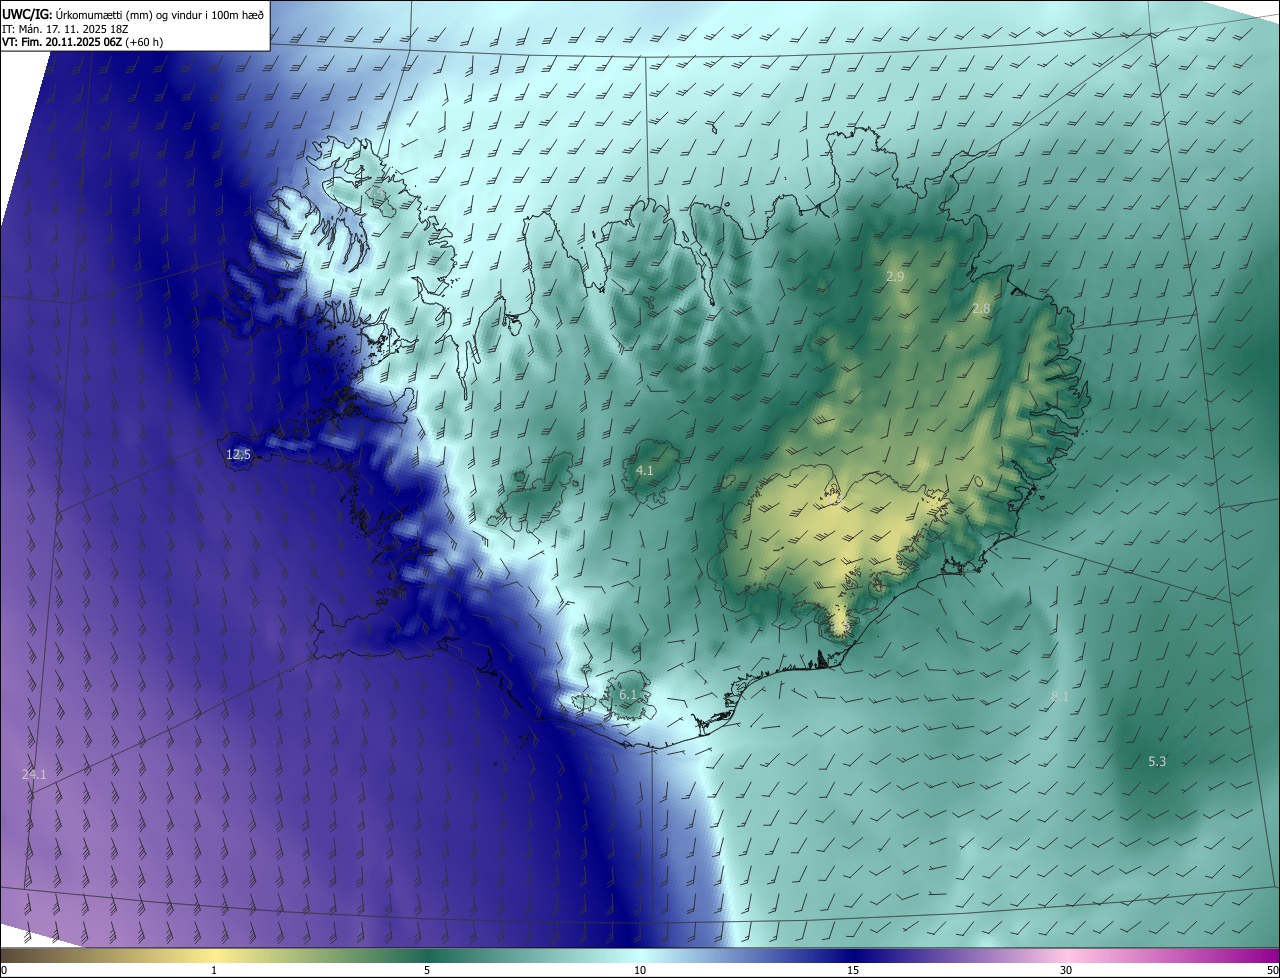Click the 30 tick on the color scale
Viewport: 1280px width, 978px height.
tap(1066, 970)
